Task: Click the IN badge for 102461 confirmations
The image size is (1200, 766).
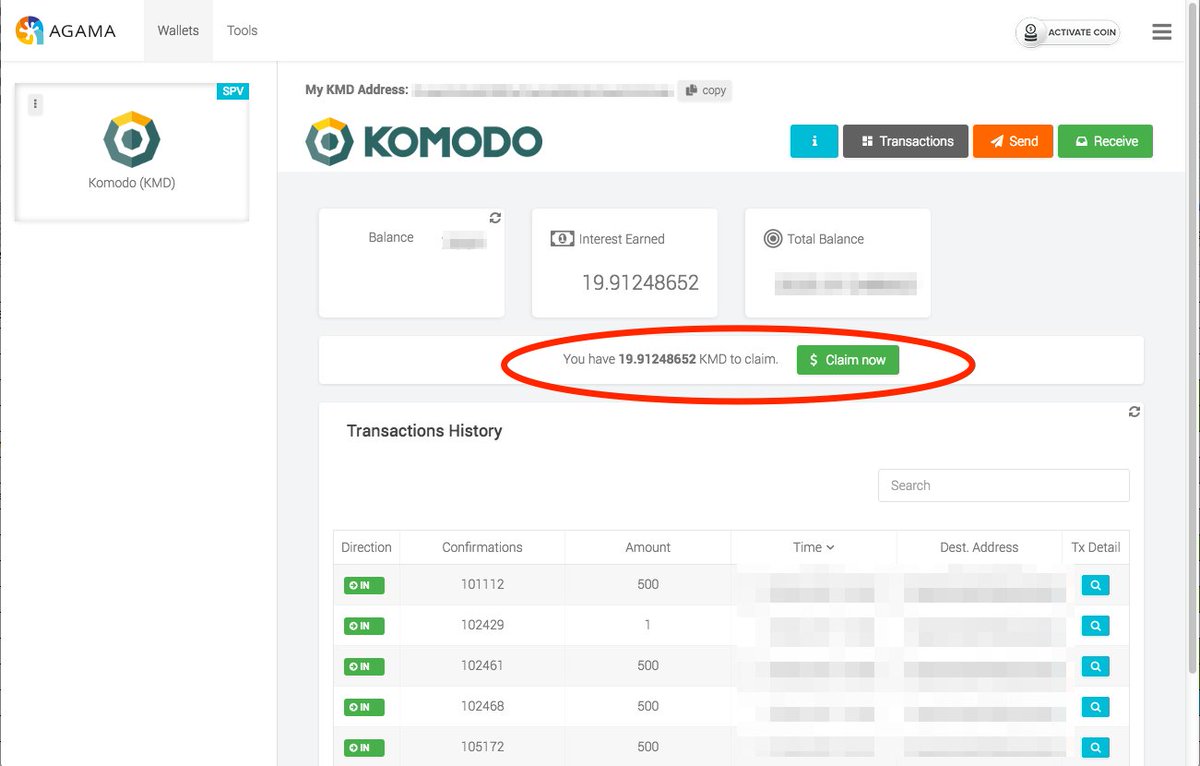Action: [x=364, y=666]
